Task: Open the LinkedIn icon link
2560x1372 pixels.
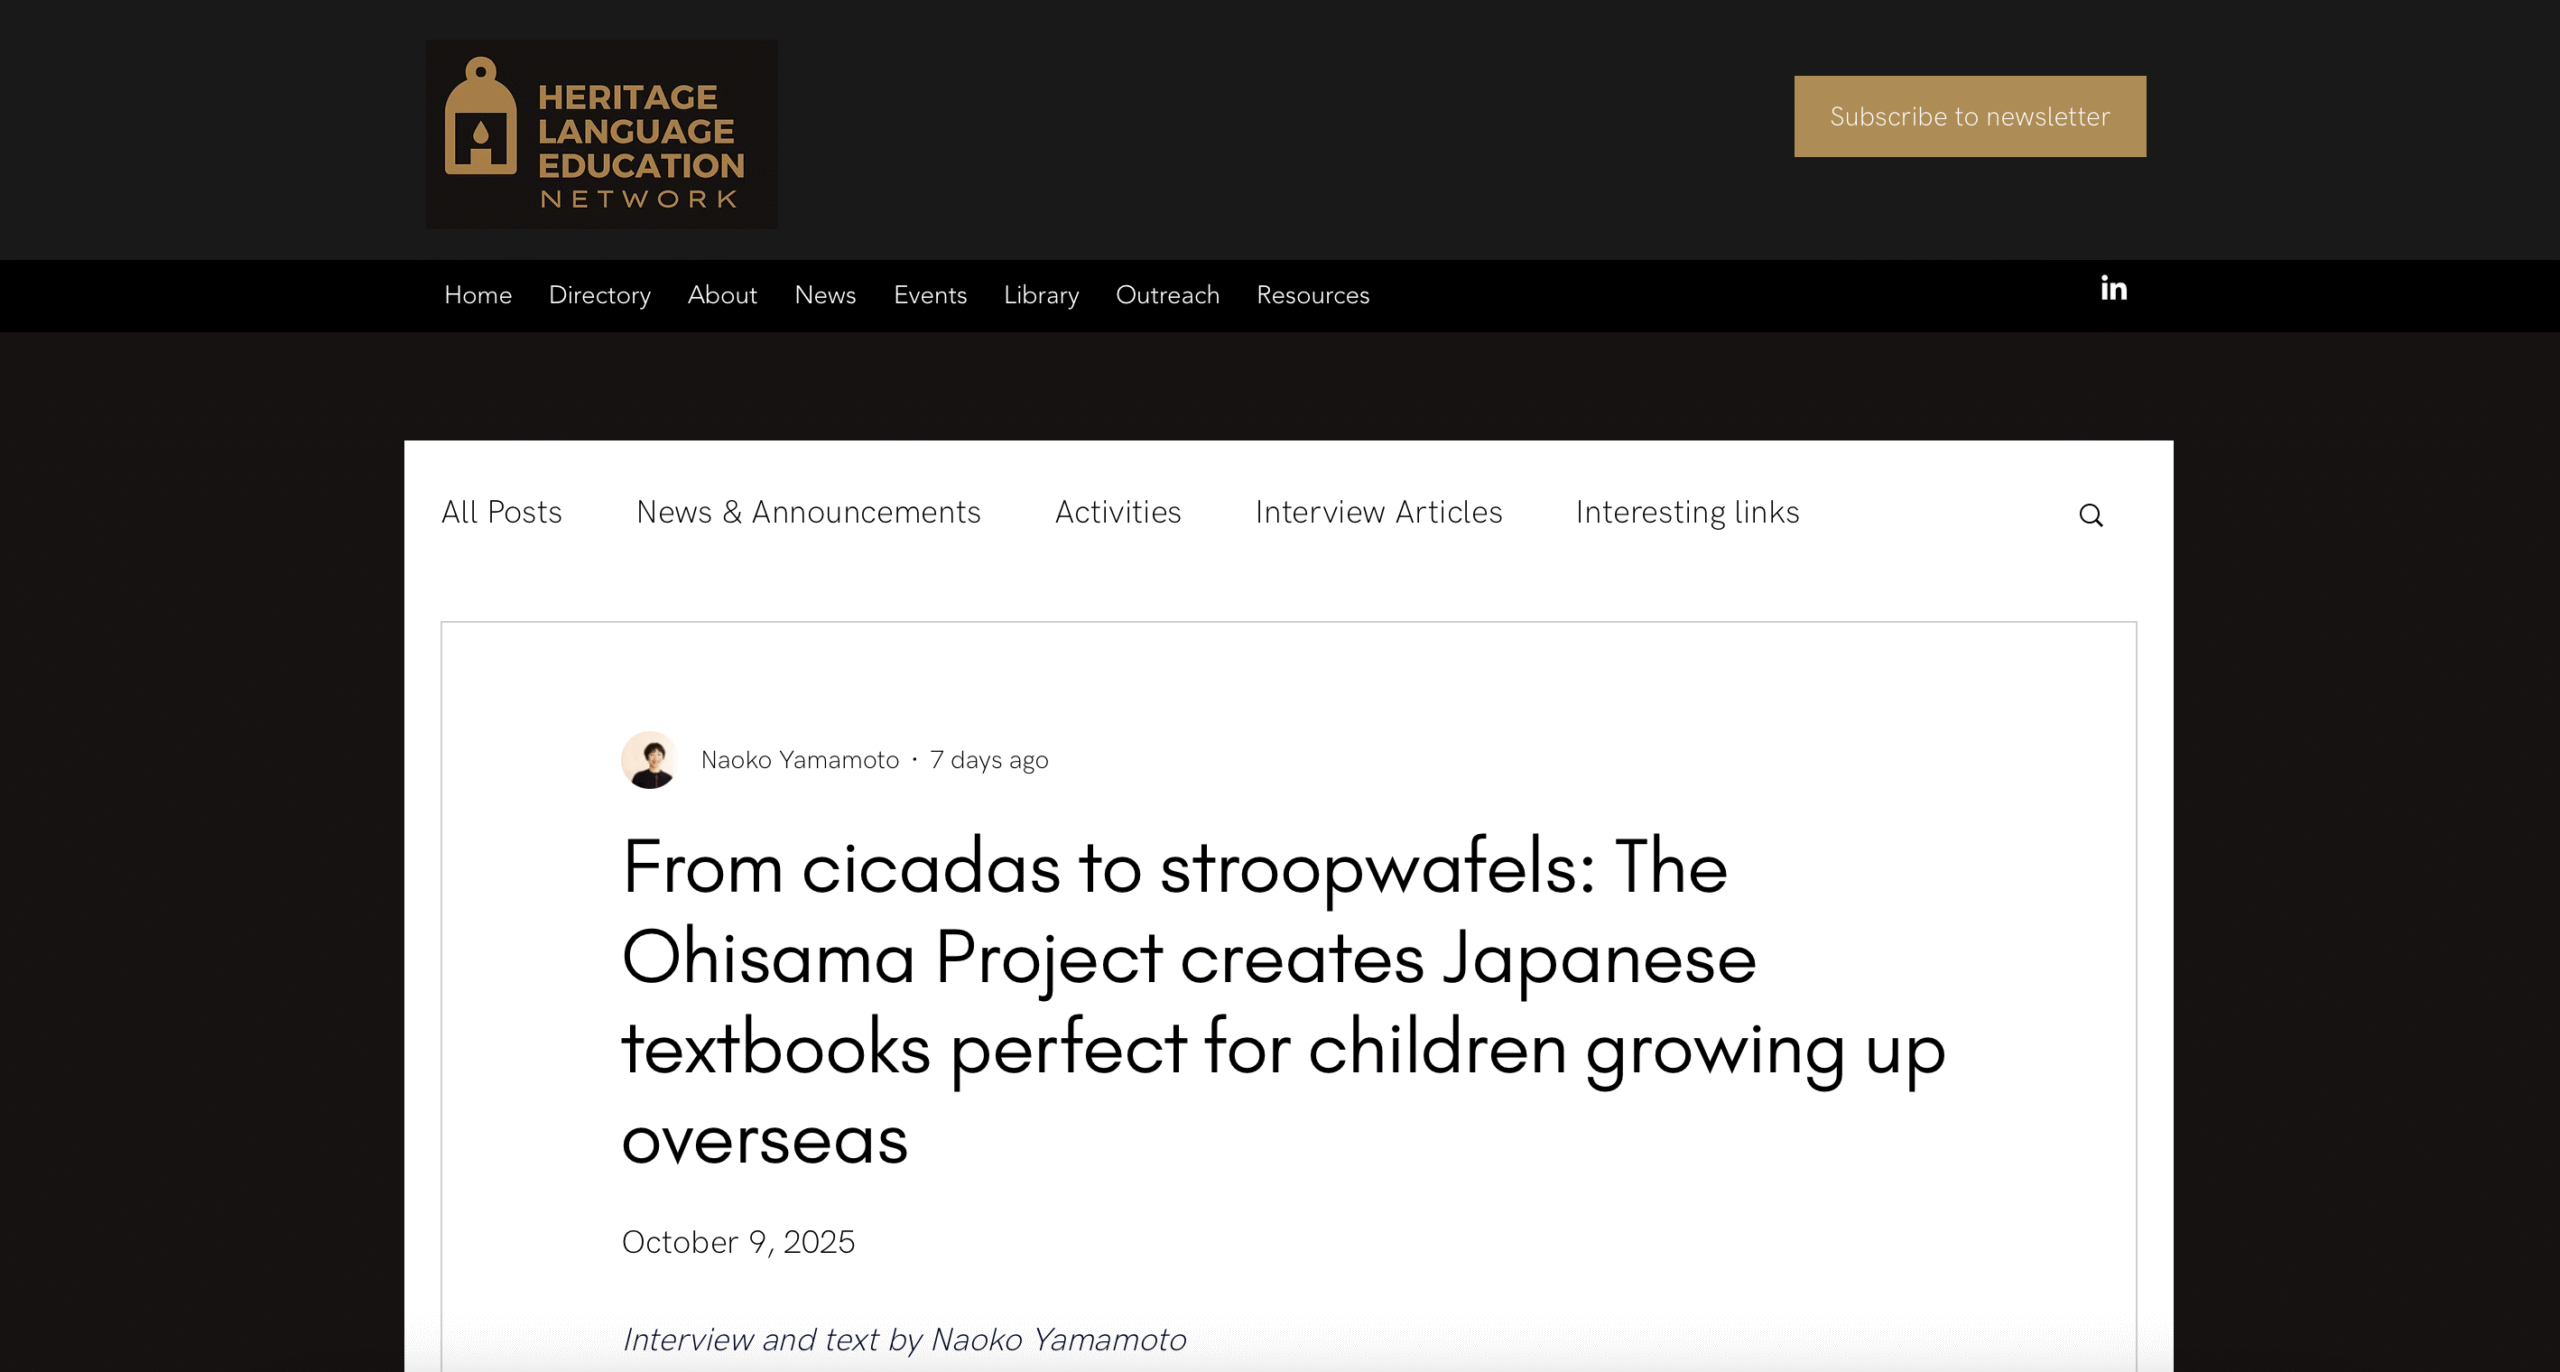Action: click(x=2113, y=289)
